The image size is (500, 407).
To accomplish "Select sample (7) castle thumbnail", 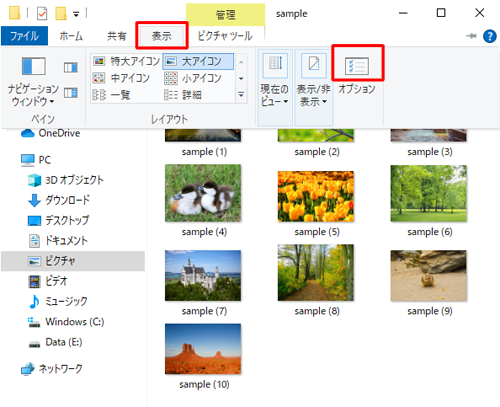I will point(203,276).
